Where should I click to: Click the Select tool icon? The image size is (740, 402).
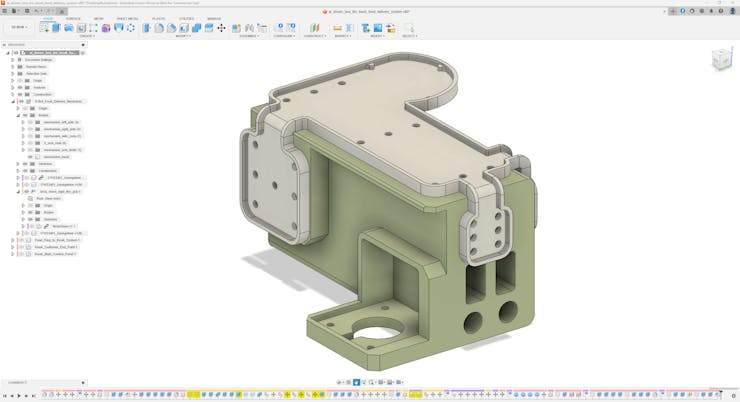[x=407, y=28]
